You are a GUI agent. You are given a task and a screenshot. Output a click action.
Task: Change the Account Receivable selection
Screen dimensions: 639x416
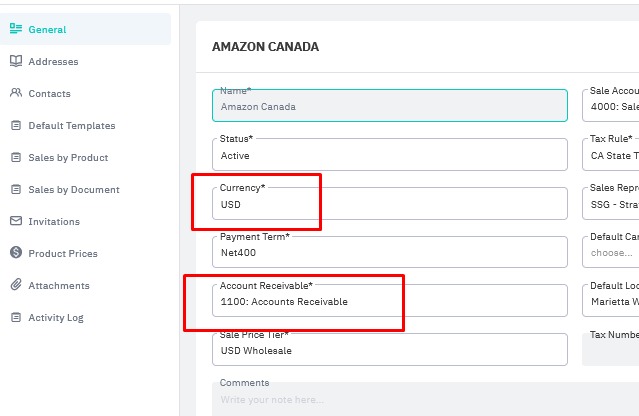(x=389, y=301)
